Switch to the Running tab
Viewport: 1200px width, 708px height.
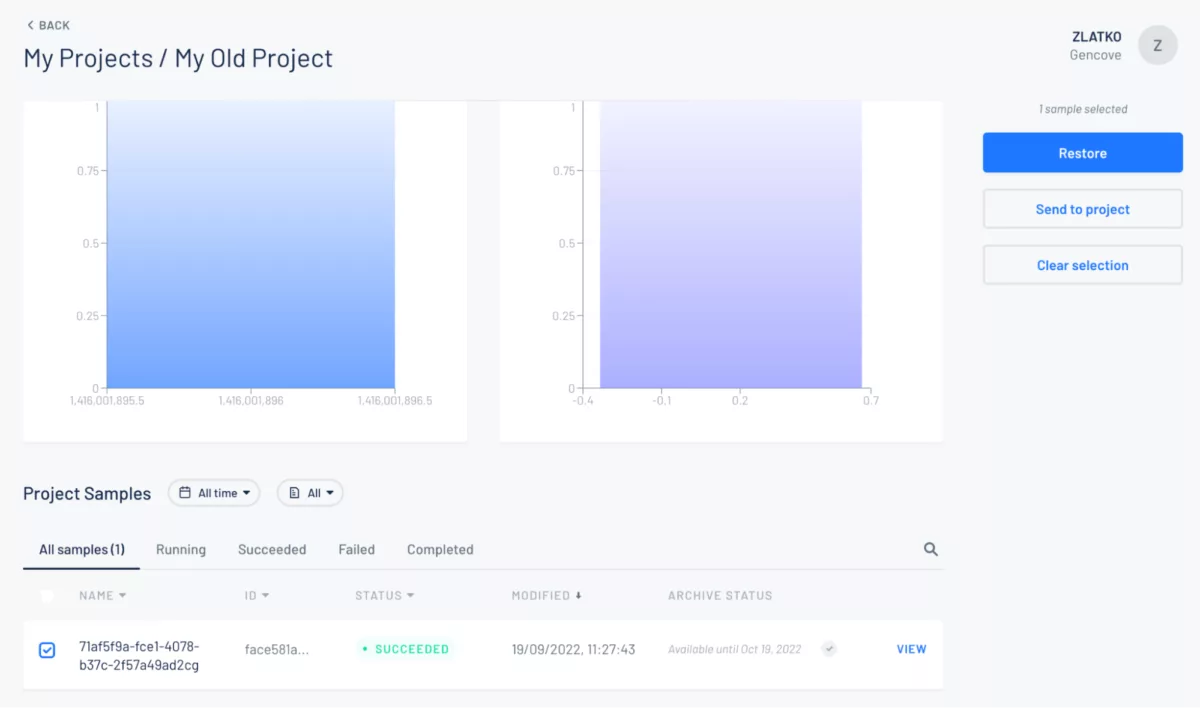[181, 549]
